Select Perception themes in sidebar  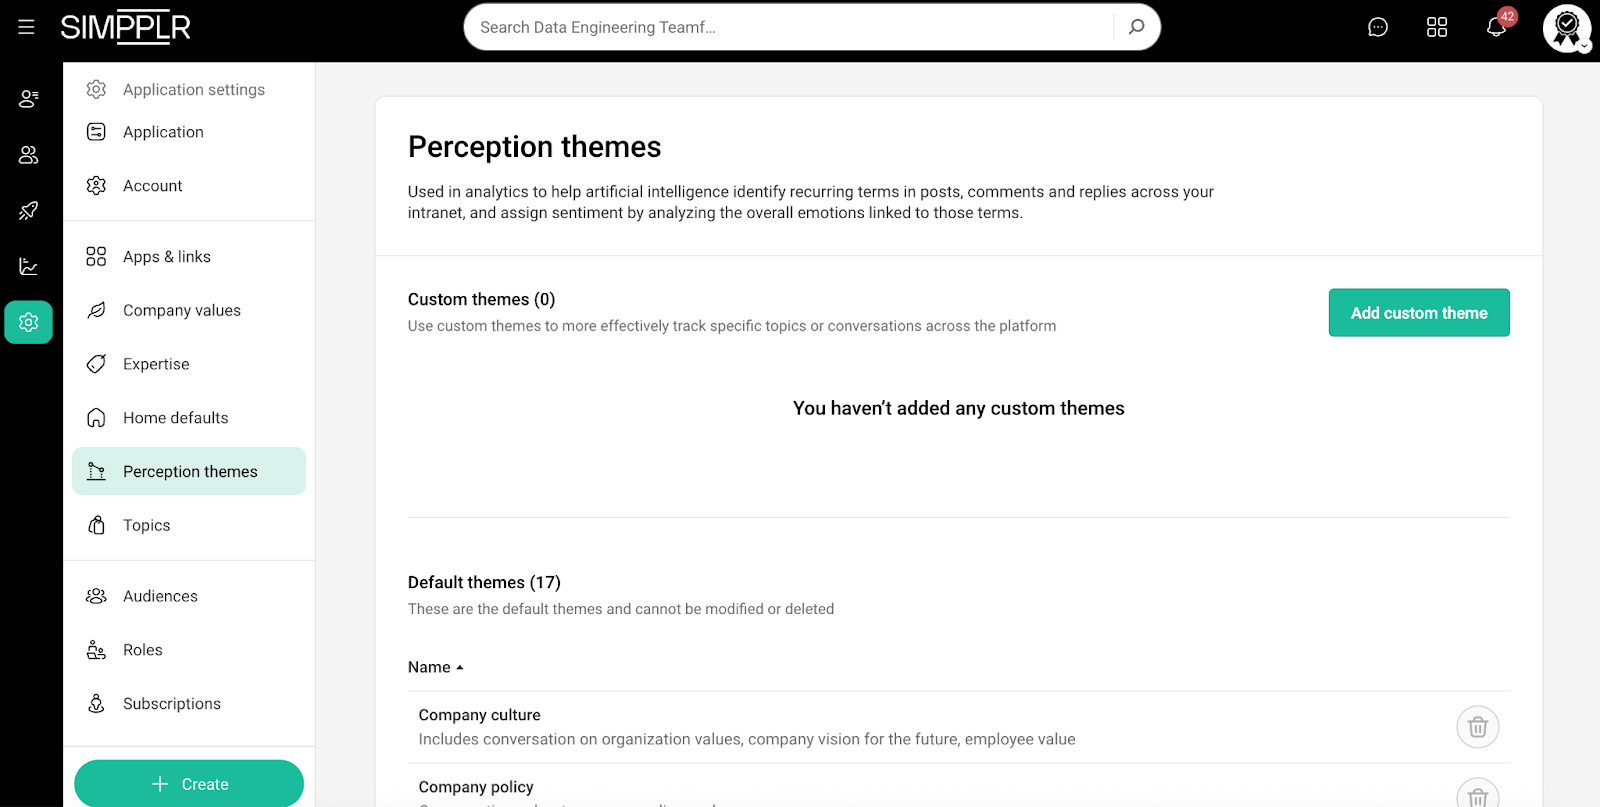pos(189,471)
